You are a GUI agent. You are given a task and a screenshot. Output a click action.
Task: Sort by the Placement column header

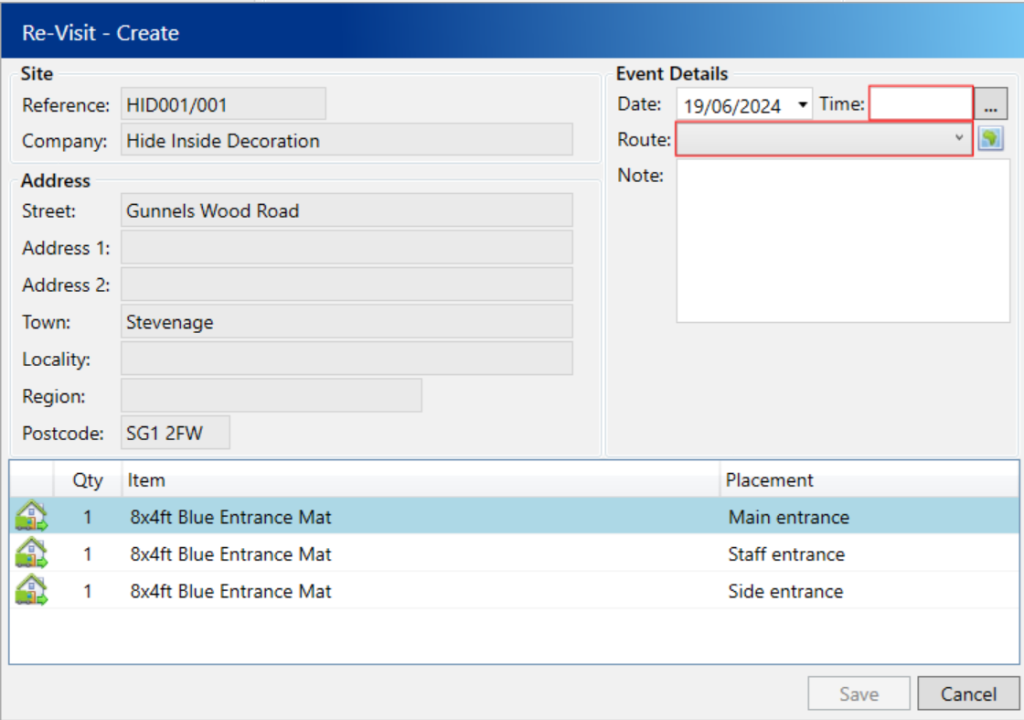click(x=868, y=480)
